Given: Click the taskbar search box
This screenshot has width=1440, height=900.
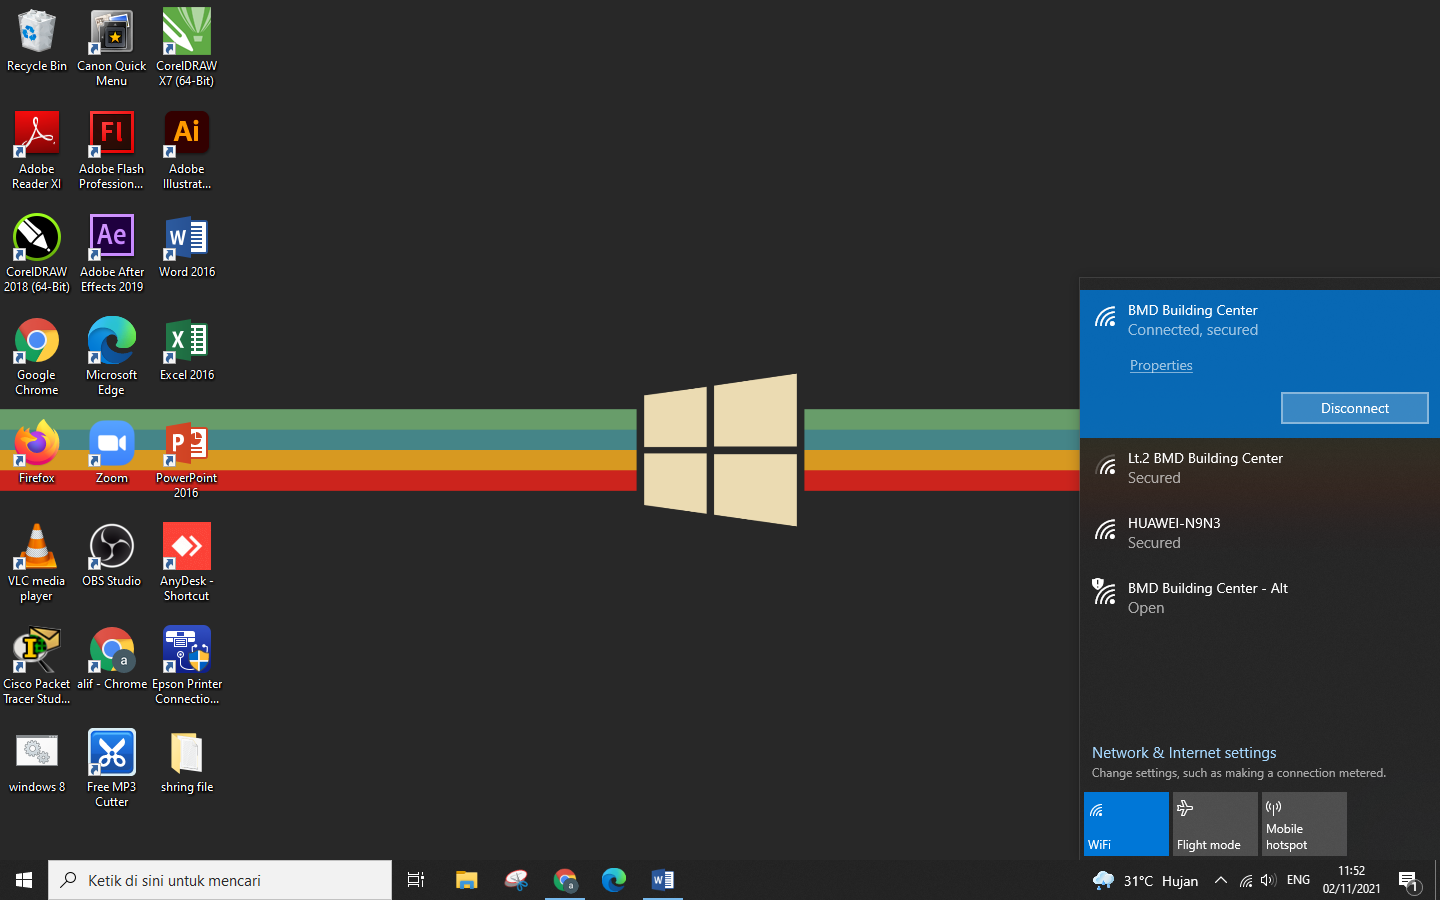Looking at the screenshot, I should (220, 880).
